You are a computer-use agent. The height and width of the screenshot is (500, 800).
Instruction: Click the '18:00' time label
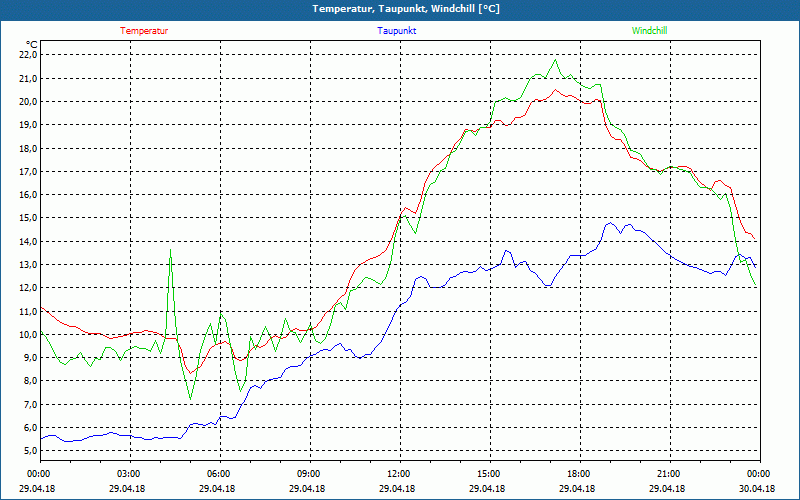click(577, 474)
